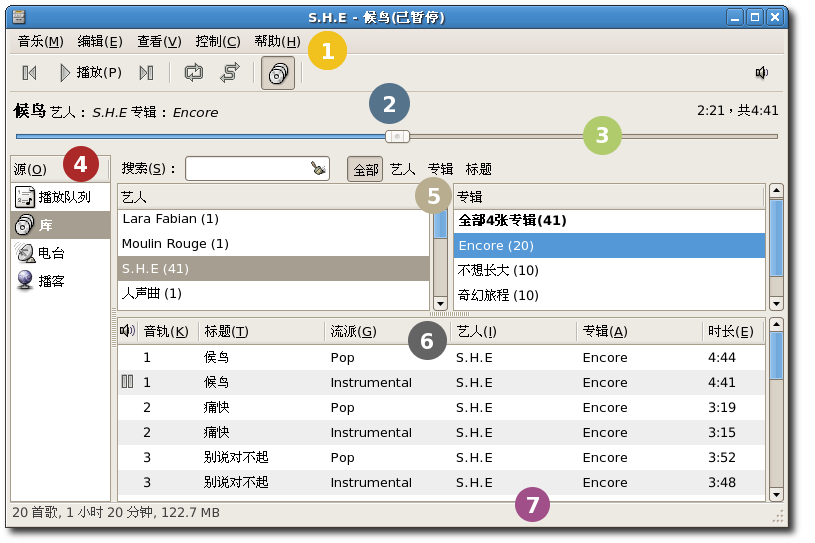Open the 音乐(M) menu
815x543 pixels.
[41, 41]
